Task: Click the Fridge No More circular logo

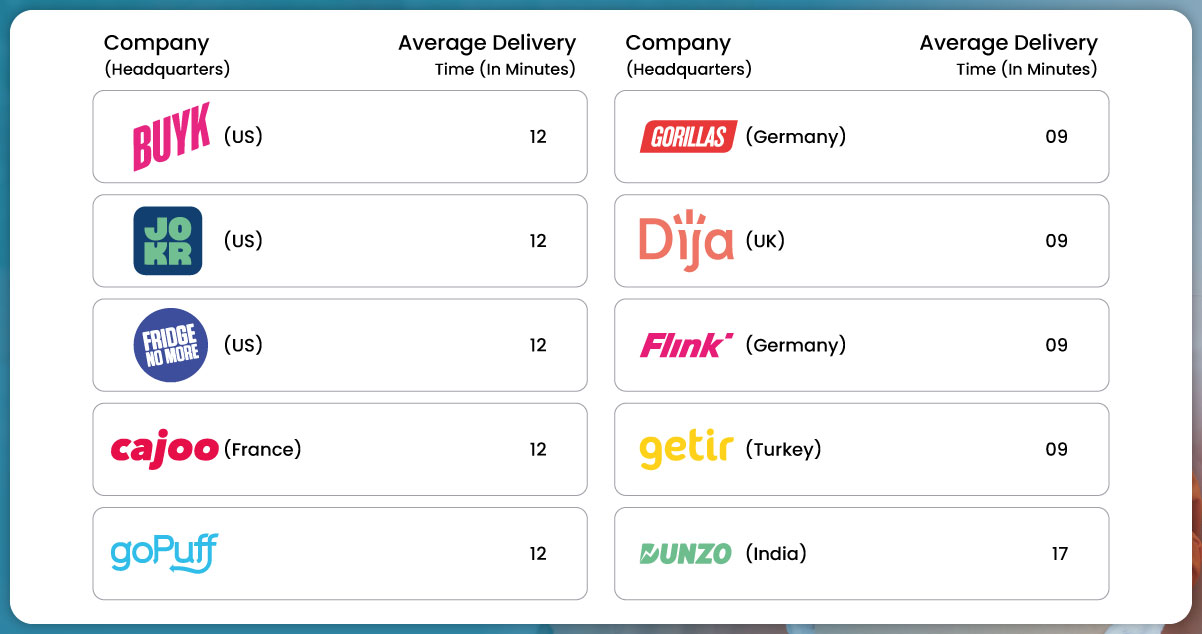Action: (x=171, y=345)
